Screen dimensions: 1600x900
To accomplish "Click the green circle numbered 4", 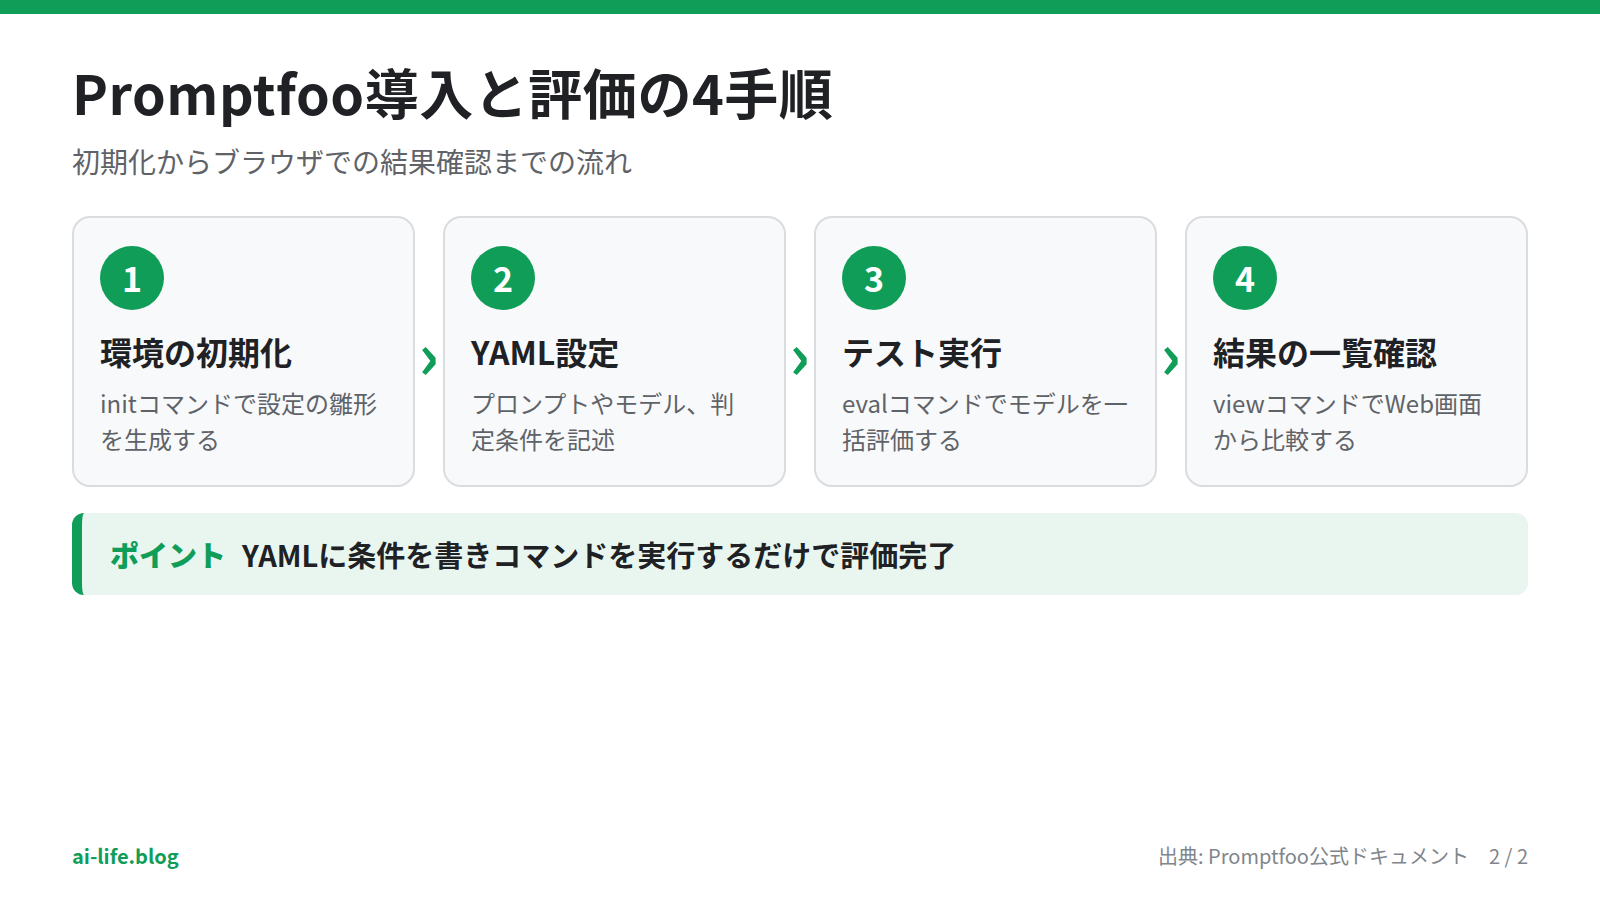I will (x=1245, y=278).
